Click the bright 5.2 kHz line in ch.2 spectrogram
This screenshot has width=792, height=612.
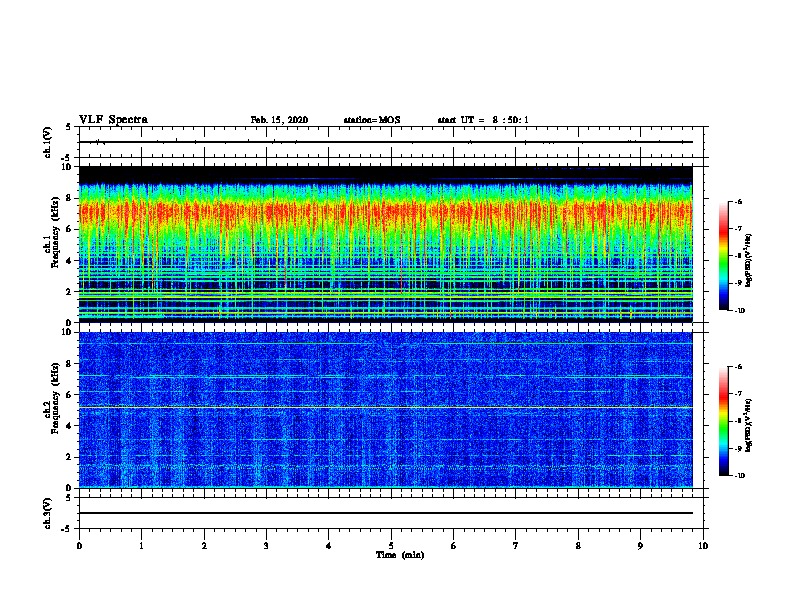(386, 407)
